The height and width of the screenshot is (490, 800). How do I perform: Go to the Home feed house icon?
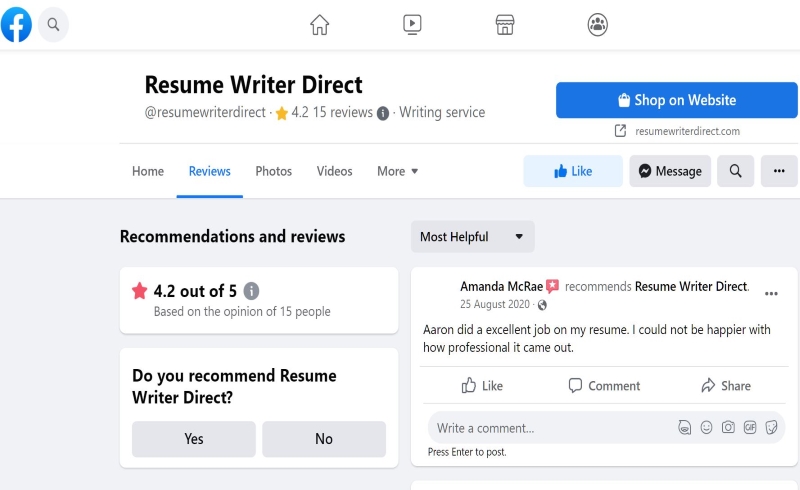click(319, 24)
